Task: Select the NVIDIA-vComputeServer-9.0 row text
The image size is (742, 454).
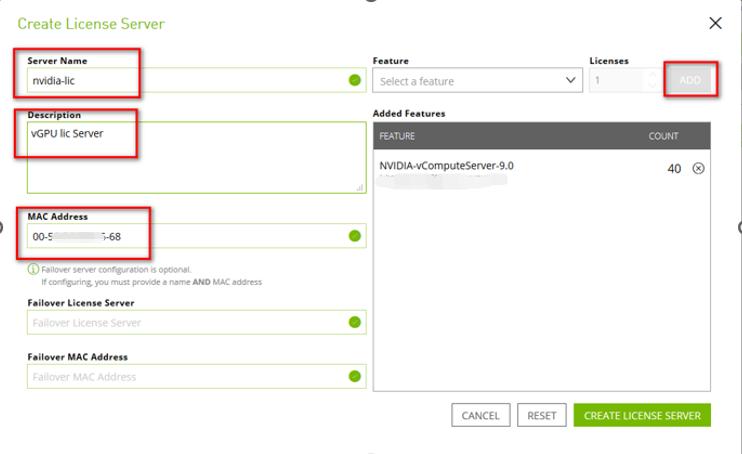Action: [x=446, y=166]
